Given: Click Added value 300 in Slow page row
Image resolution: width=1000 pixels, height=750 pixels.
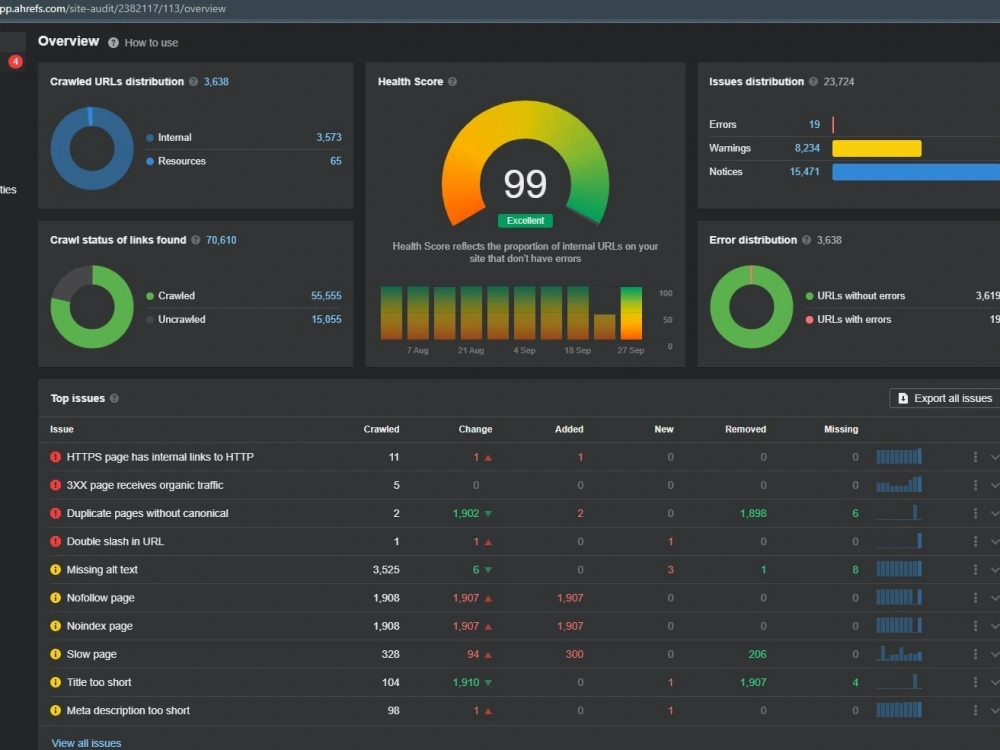Looking at the screenshot, I should pos(574,654).
